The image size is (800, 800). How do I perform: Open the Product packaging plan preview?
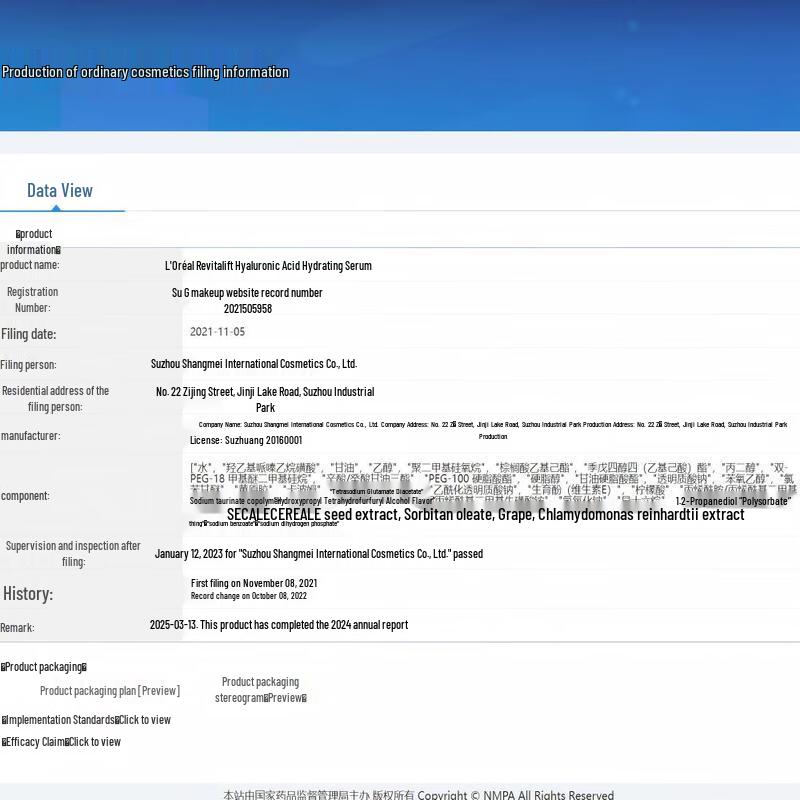110,691
